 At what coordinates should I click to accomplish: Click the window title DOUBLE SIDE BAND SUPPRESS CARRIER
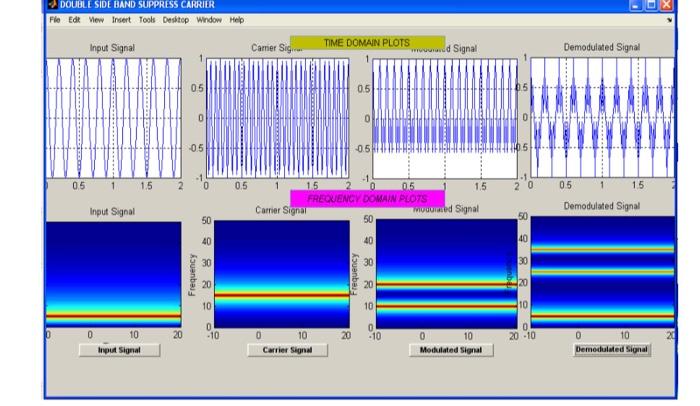pos(137,4)
